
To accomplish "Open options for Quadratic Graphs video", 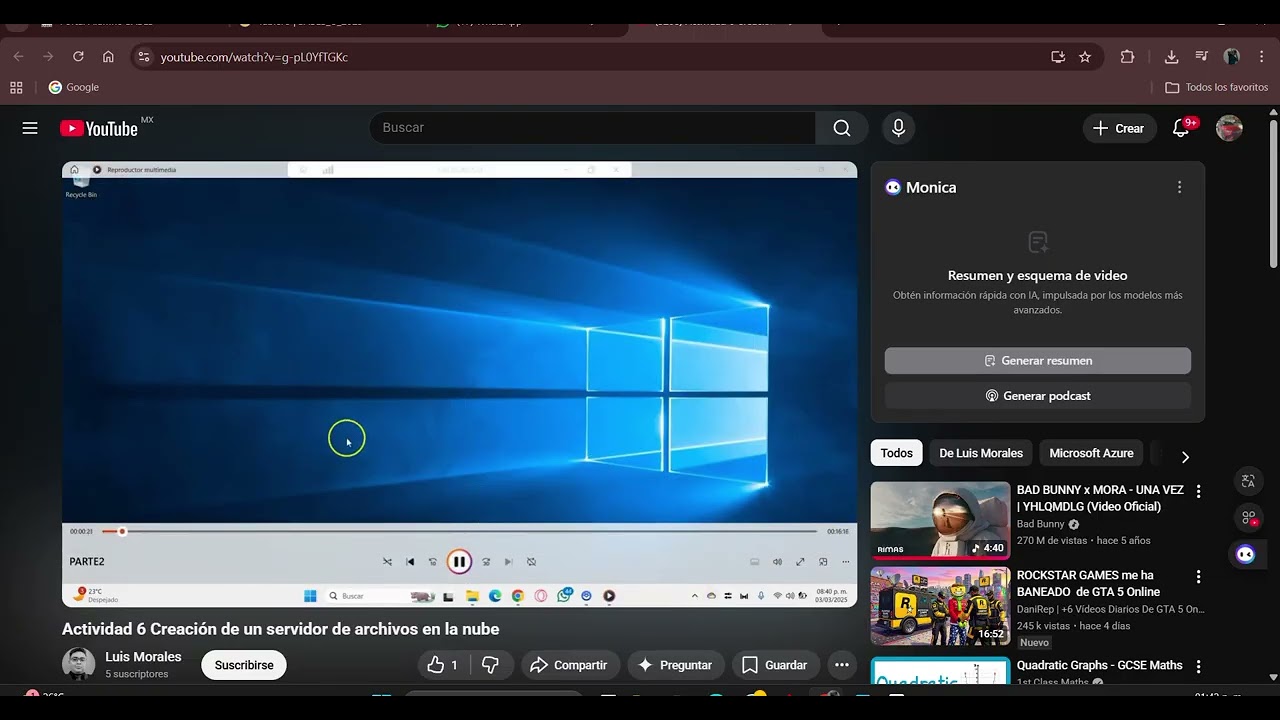I will [x=1198, y=666].
